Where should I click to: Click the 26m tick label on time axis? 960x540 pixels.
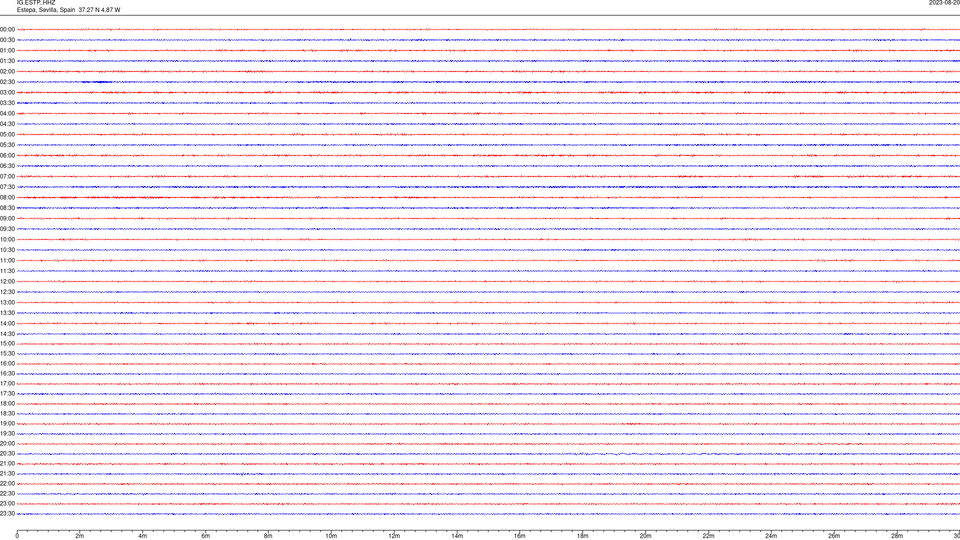point(834,536)
